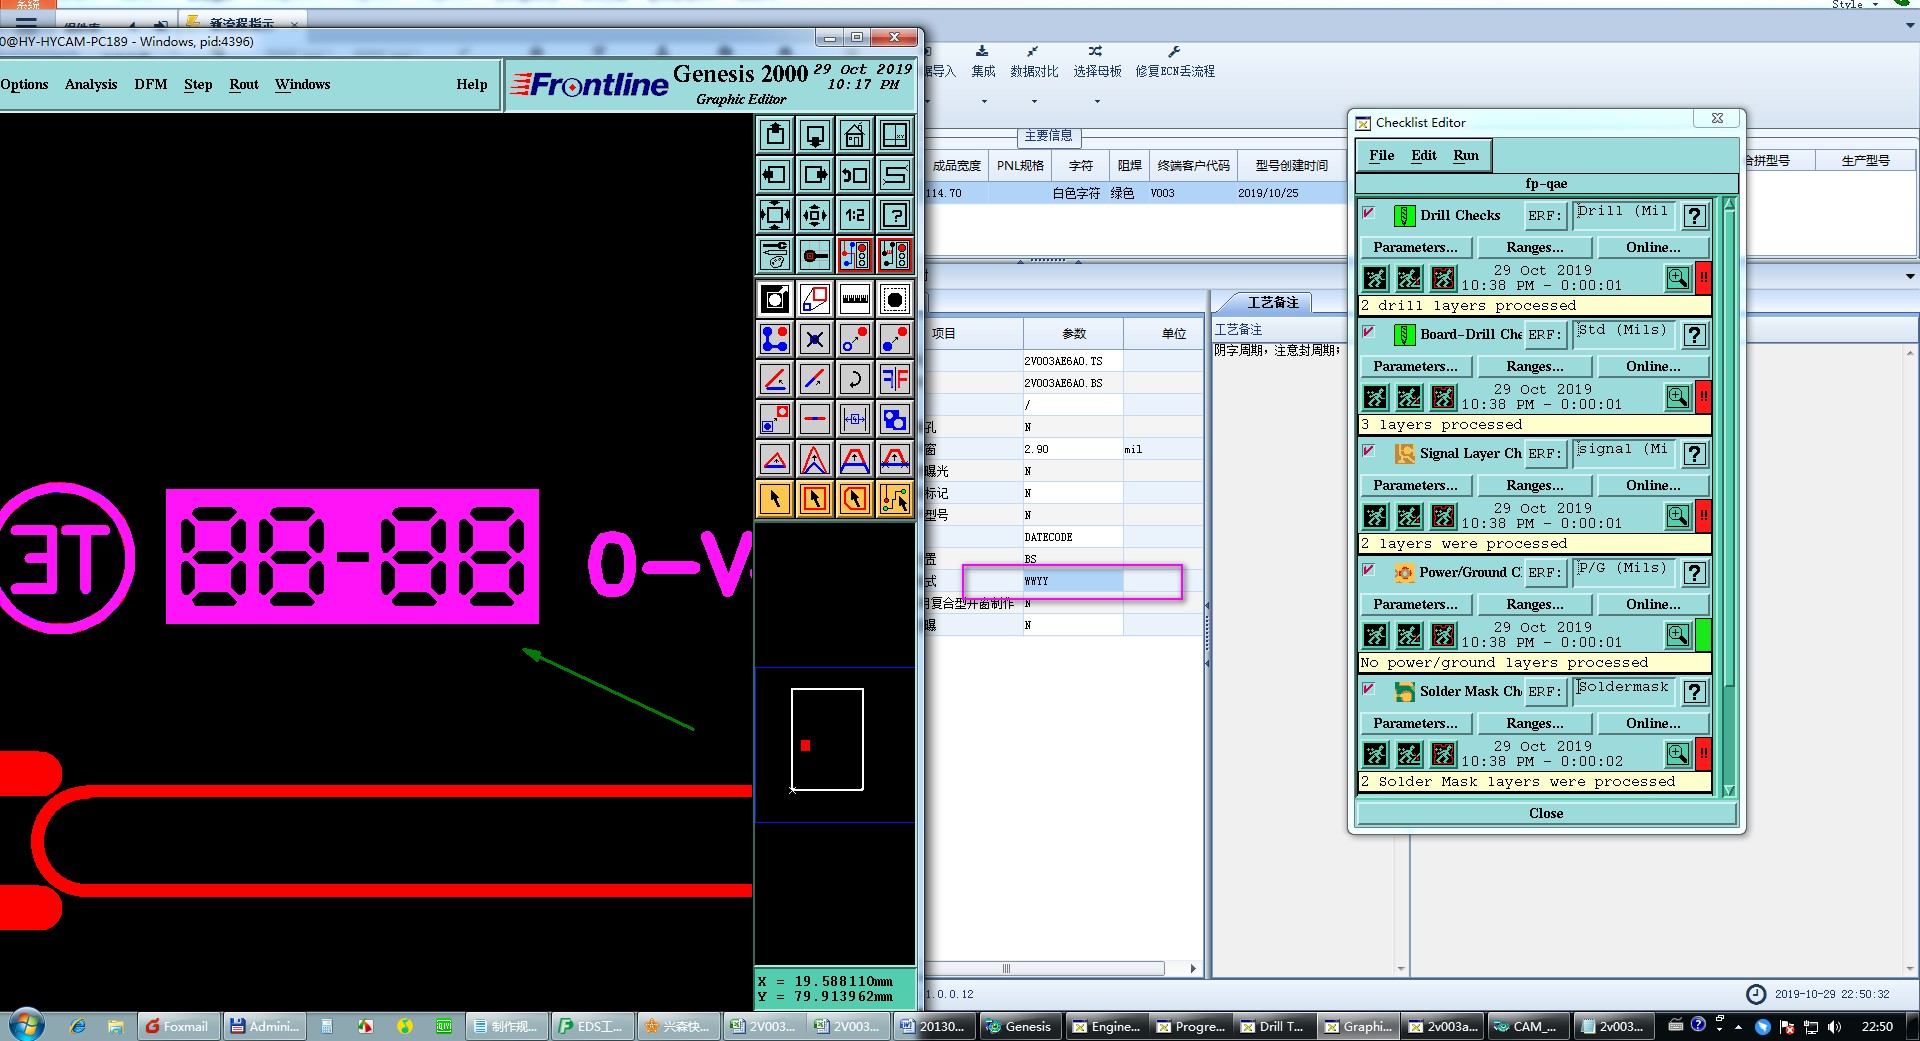This screenshot has width=1920, height=1041.
Task: Click the delete feature X icon
Action: click(x=815, y=339)
